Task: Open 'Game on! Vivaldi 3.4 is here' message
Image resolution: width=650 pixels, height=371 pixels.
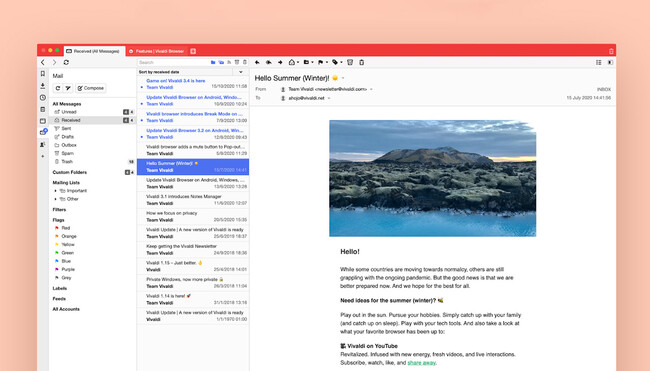Action: tap(193, 84)
